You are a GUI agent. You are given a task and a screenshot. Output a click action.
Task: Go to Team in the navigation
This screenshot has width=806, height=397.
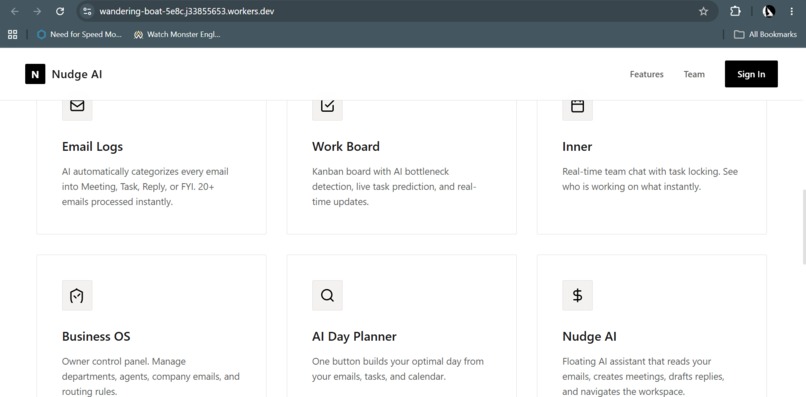point(694,75)
